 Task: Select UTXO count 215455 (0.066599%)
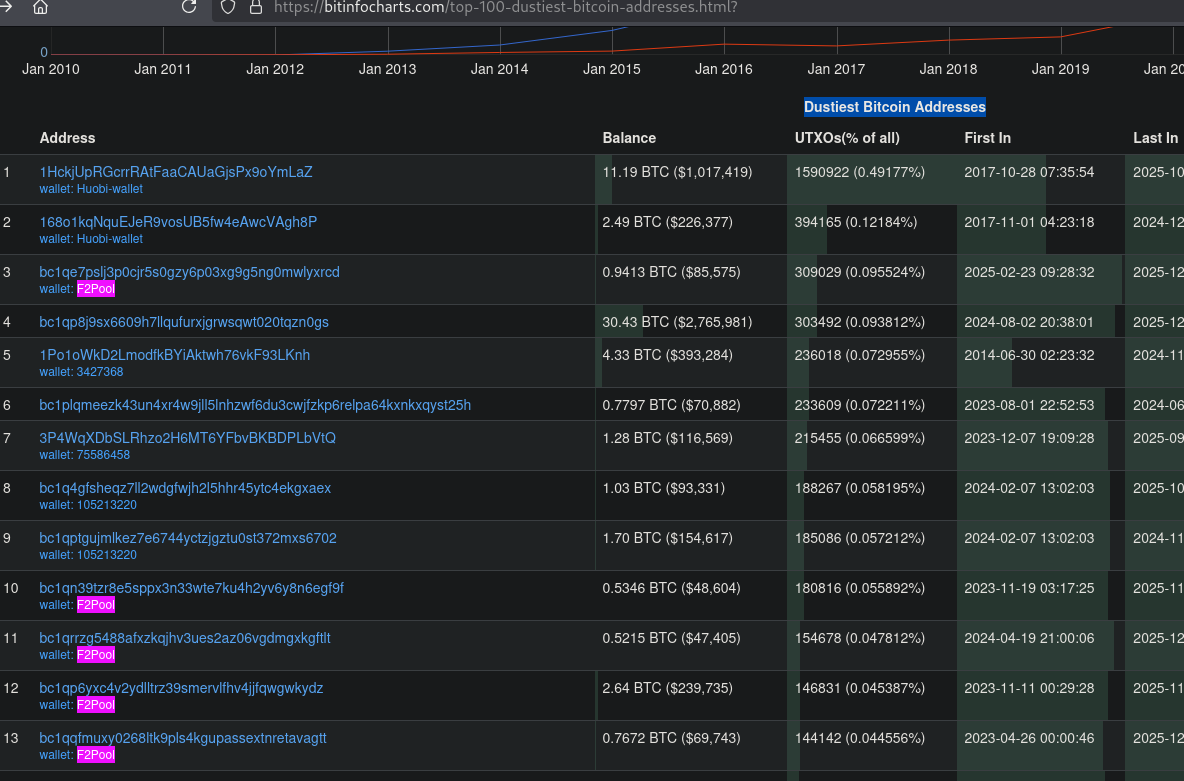[x=859, y=438]
